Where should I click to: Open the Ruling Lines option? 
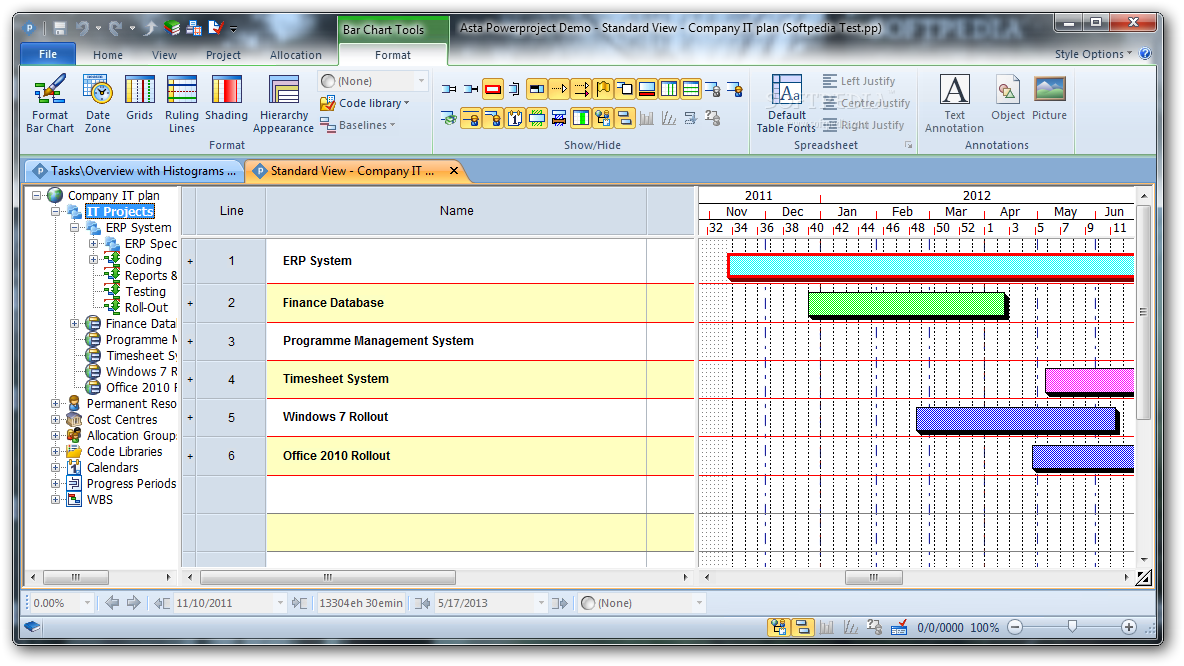tap(182, 103)
